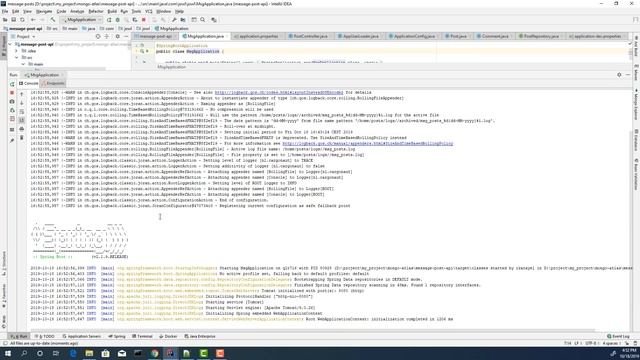Click the Scroll from Source locate icon
Image resolution: width=640 pixels, height=360 pixels.
tap(98, 36)
